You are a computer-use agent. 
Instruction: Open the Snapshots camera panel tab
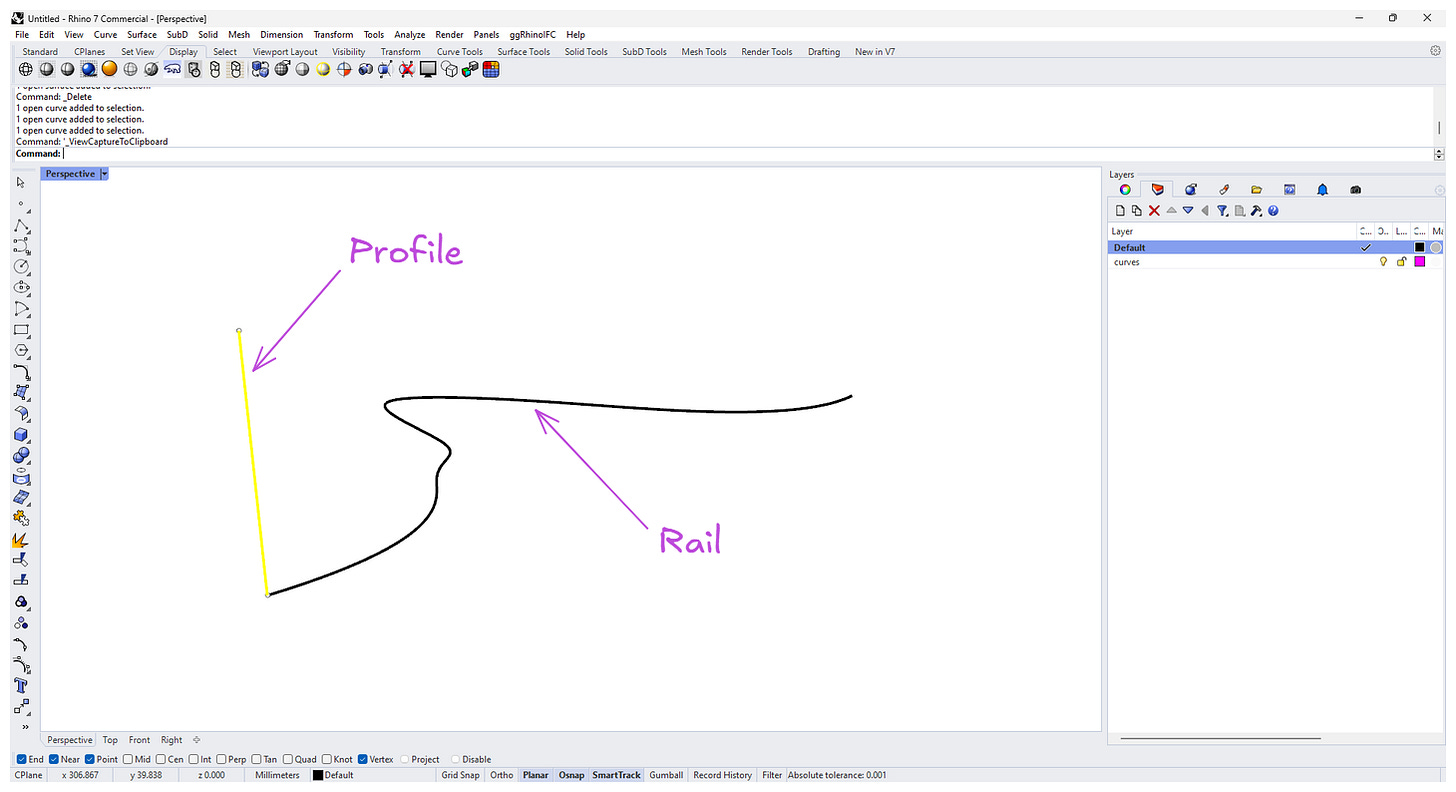pos(1355,189)
